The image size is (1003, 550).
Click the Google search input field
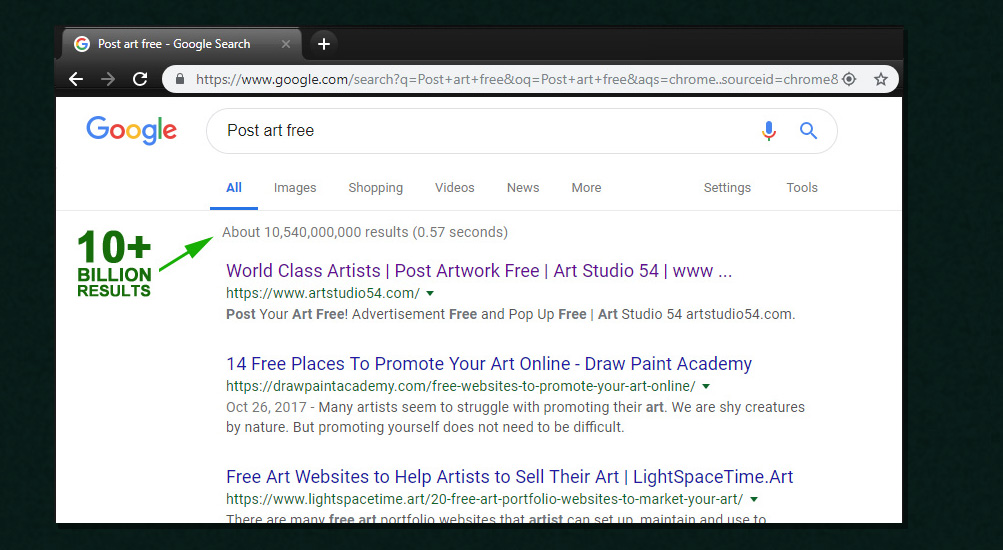click(x=480, y=131)
